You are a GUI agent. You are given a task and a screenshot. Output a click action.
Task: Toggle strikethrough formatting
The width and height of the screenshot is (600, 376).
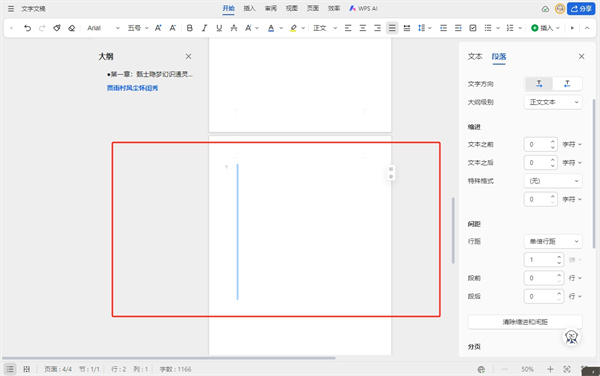[x=234, y=28]
